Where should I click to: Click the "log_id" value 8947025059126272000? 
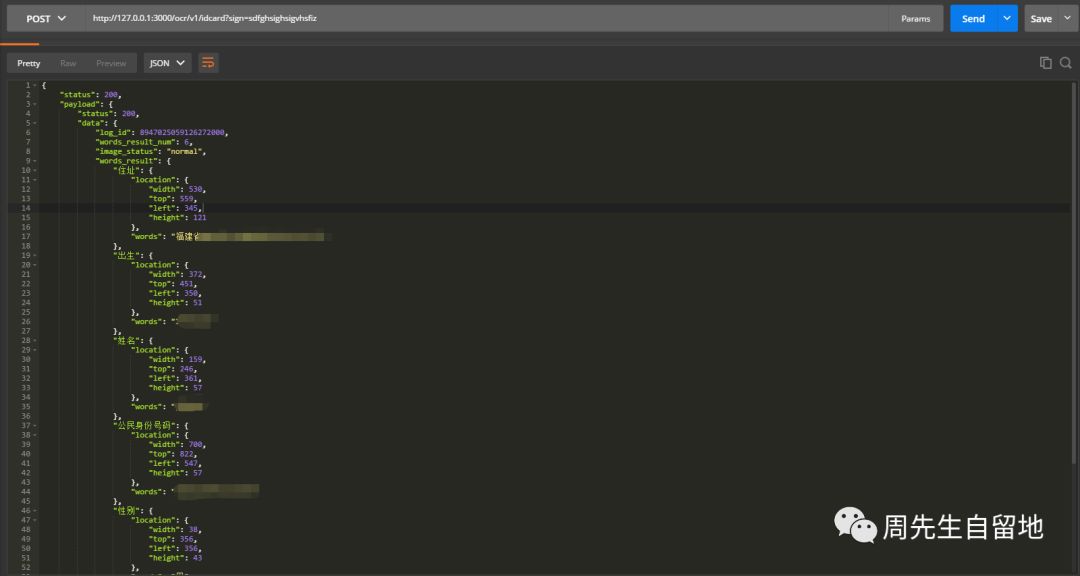(183, 132)
